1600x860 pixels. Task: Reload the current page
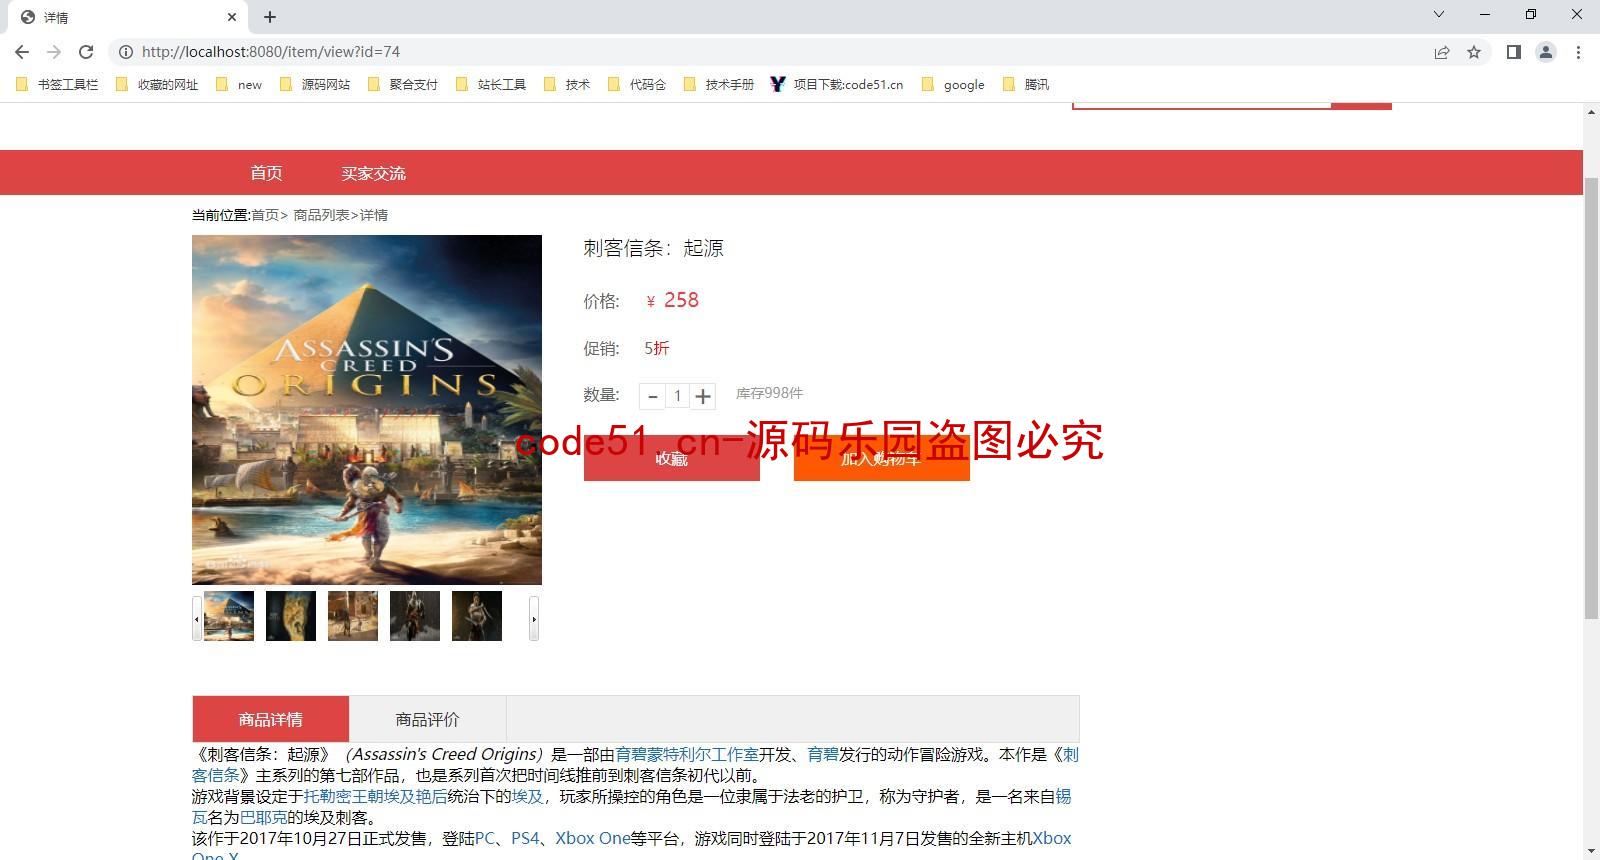coord(86,52)
